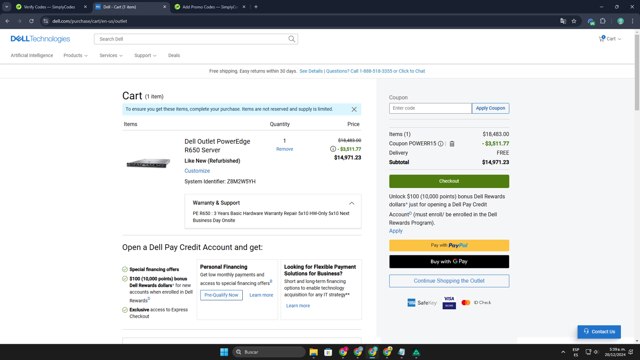Click the PowerEdge R650 server thumbnail

pos(148,163)
